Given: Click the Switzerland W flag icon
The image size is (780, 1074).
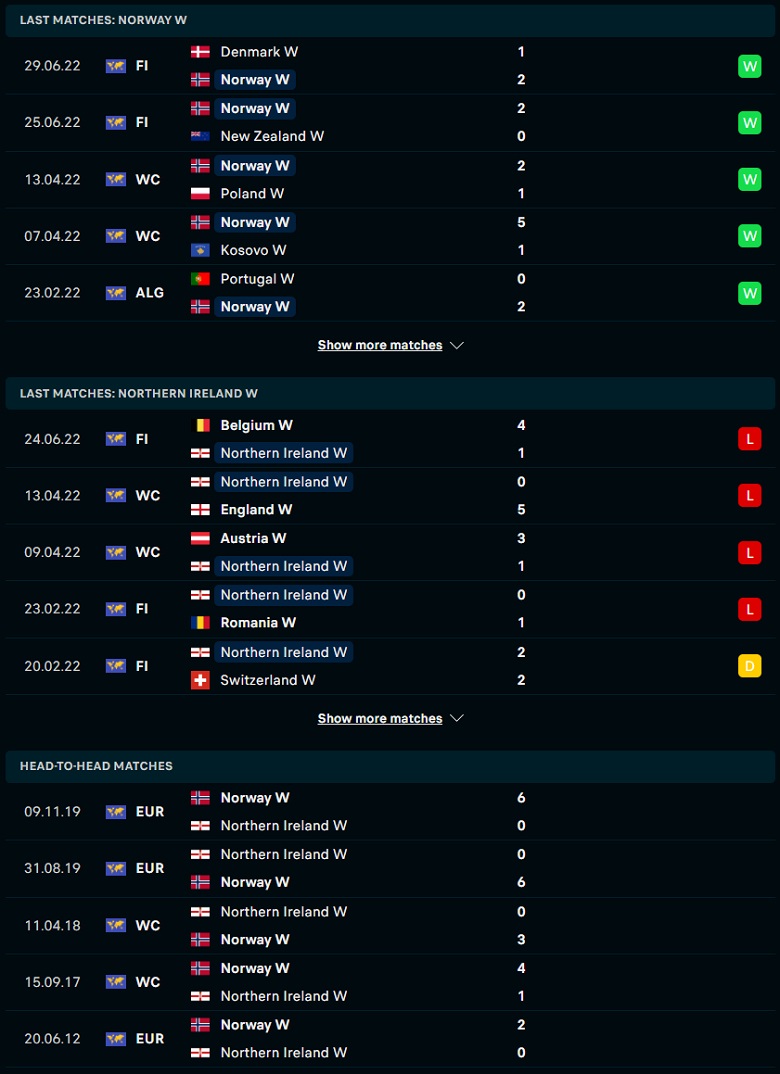Looking at the screenshot, I should pyautogui.click(x=200, y=680).
